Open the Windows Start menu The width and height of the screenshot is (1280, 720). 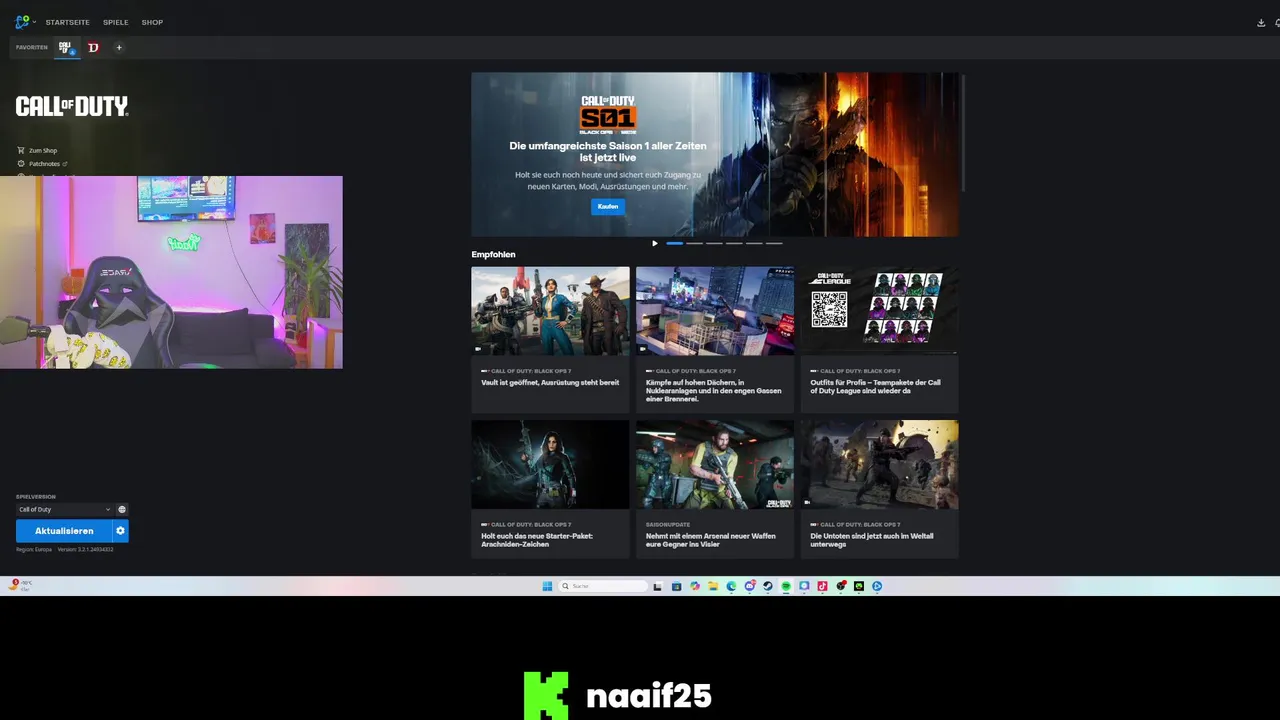pos(547,586)
